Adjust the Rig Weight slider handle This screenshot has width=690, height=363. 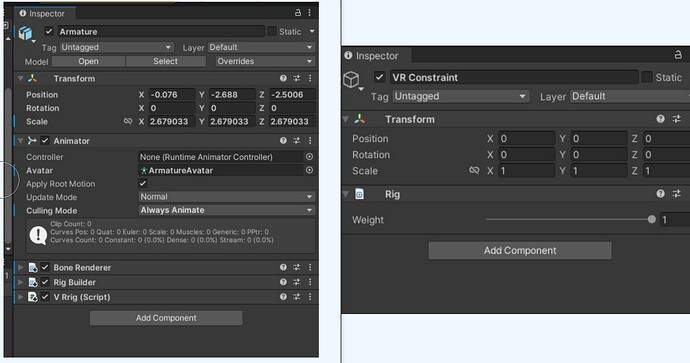click(652, 219)
